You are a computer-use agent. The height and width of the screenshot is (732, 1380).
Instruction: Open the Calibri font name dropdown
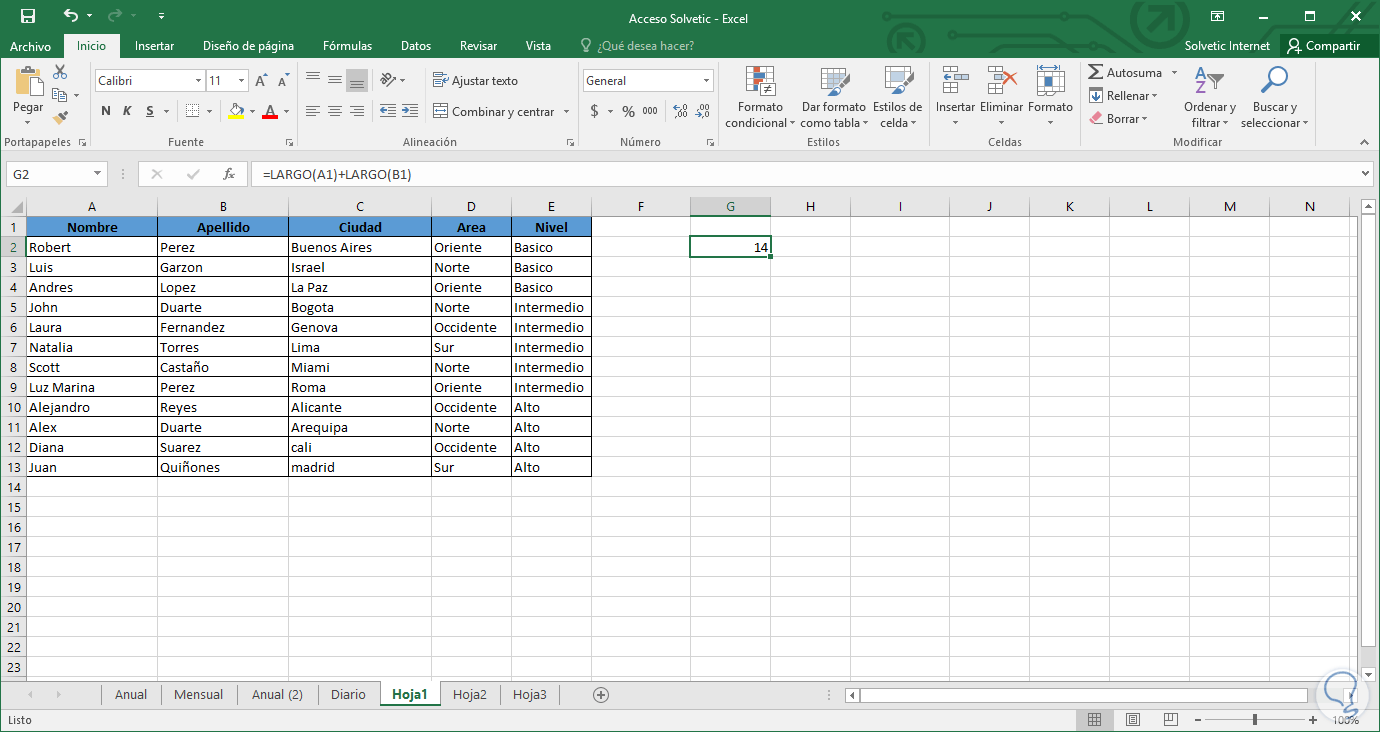tap(197, 81)
